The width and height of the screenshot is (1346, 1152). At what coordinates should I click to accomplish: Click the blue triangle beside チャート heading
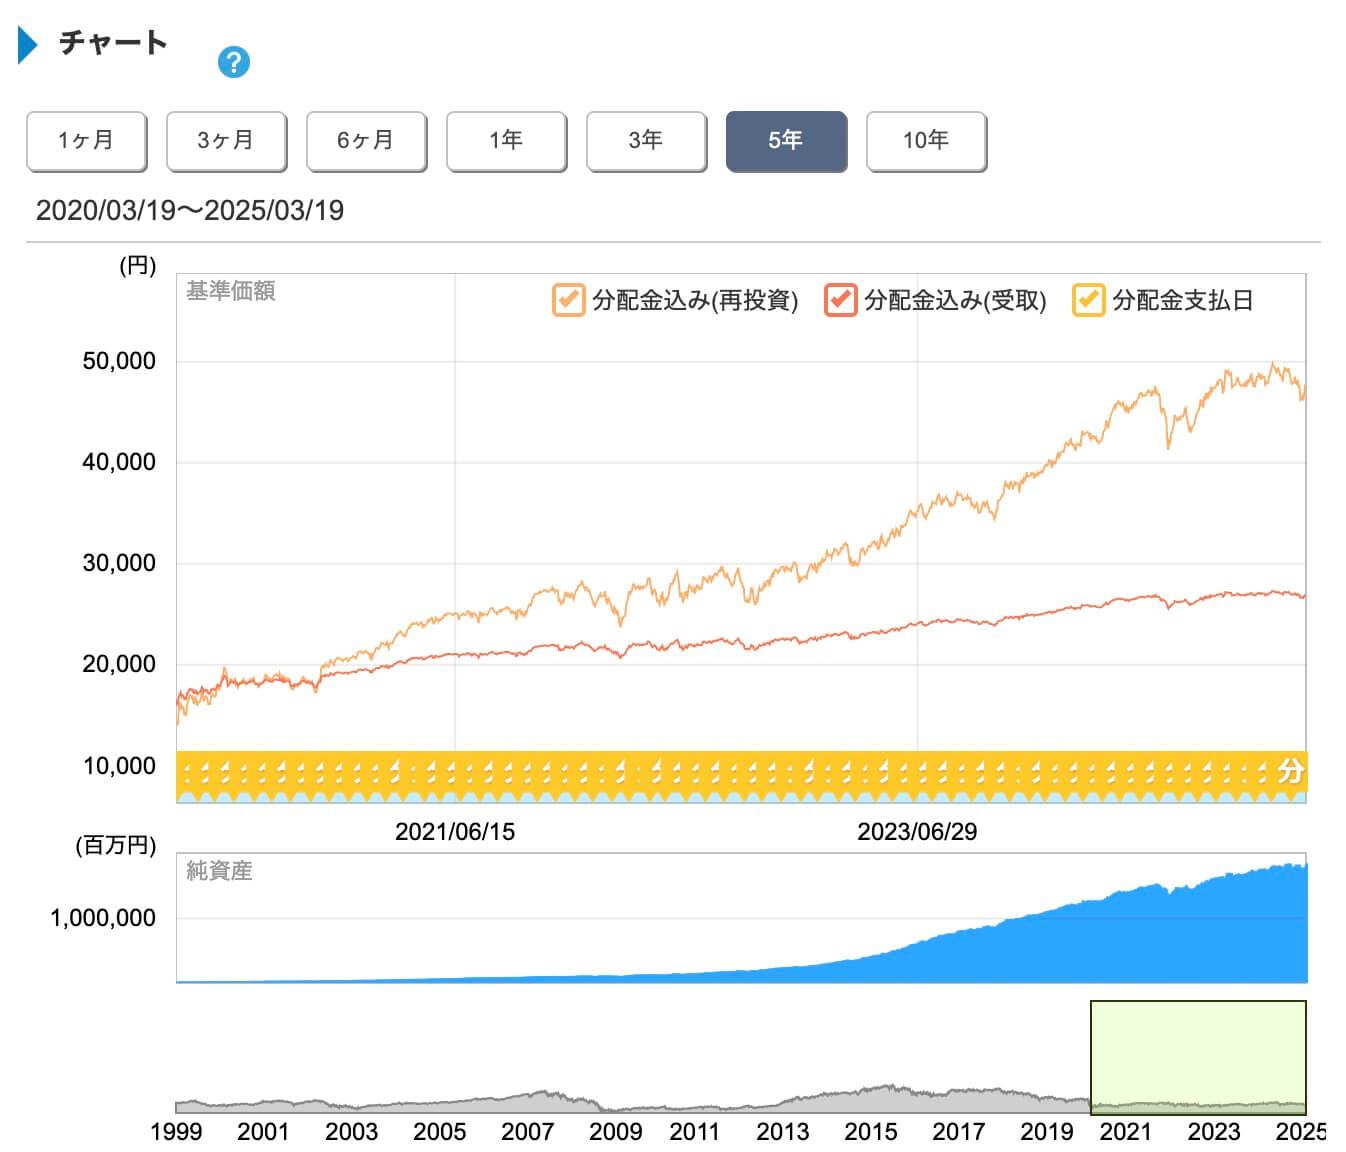pos(28,44)
